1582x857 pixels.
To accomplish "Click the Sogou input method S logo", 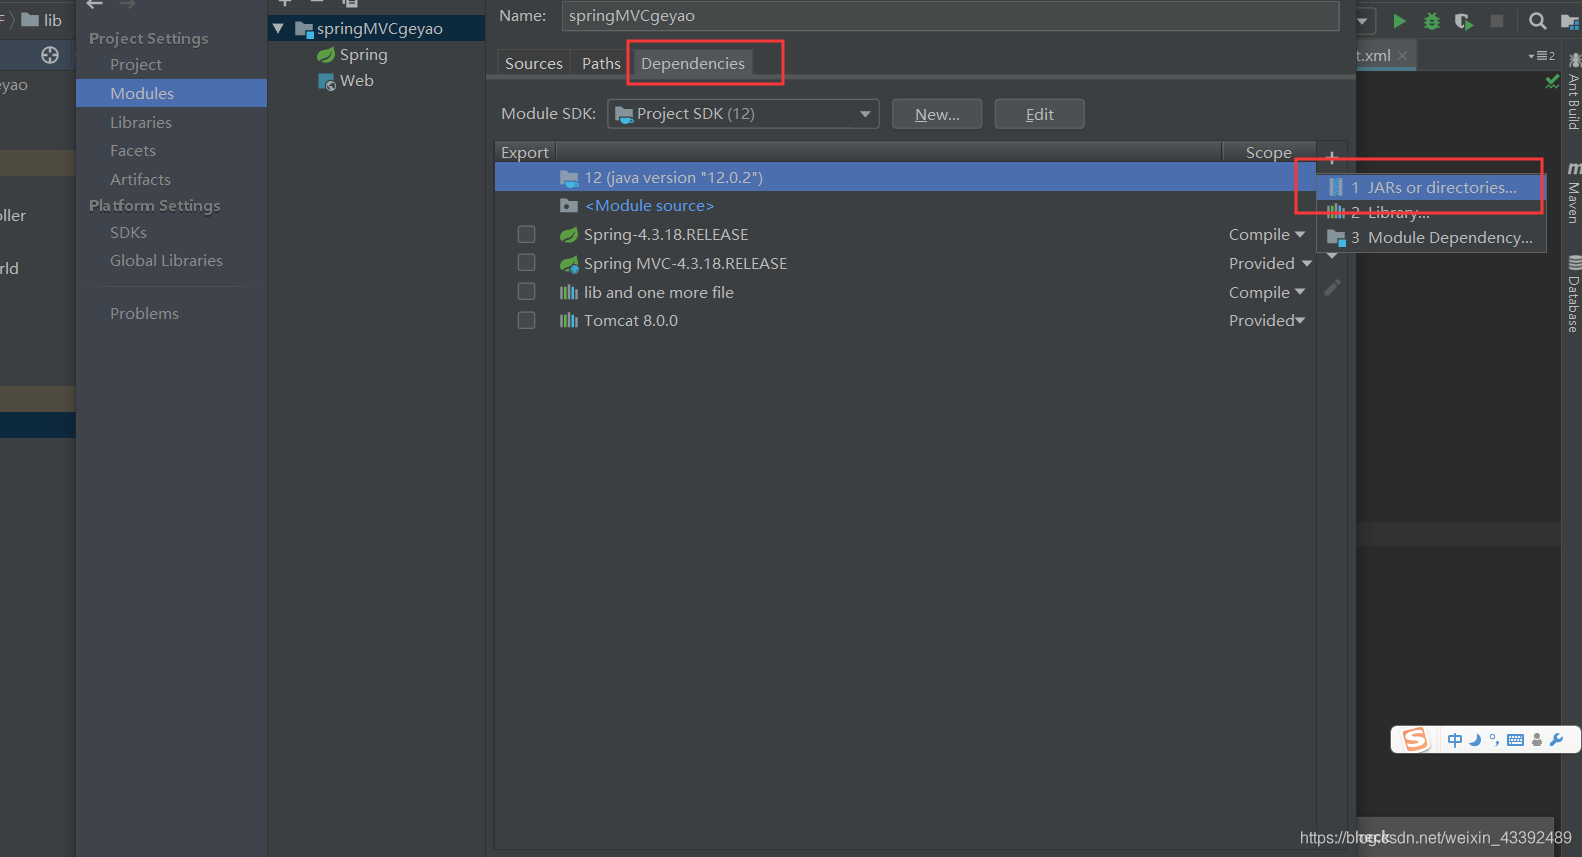I will [x=1415, y=740].
